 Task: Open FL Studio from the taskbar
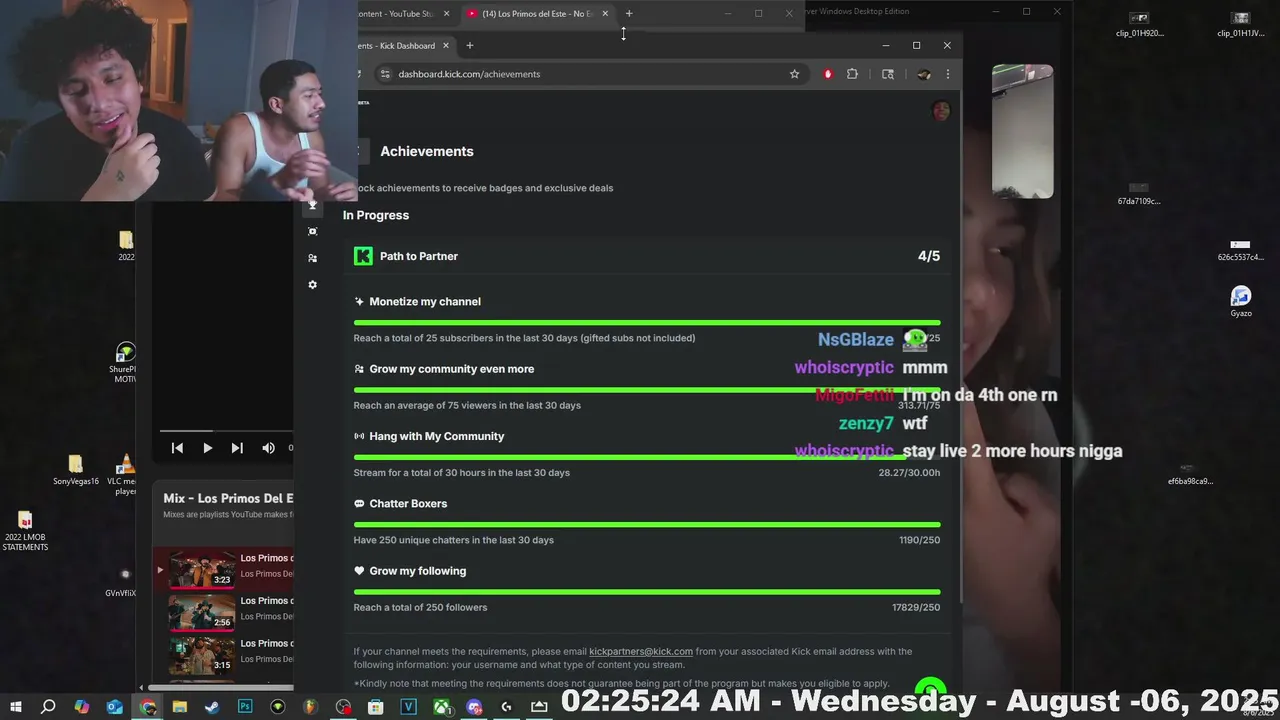pos(310,707)
